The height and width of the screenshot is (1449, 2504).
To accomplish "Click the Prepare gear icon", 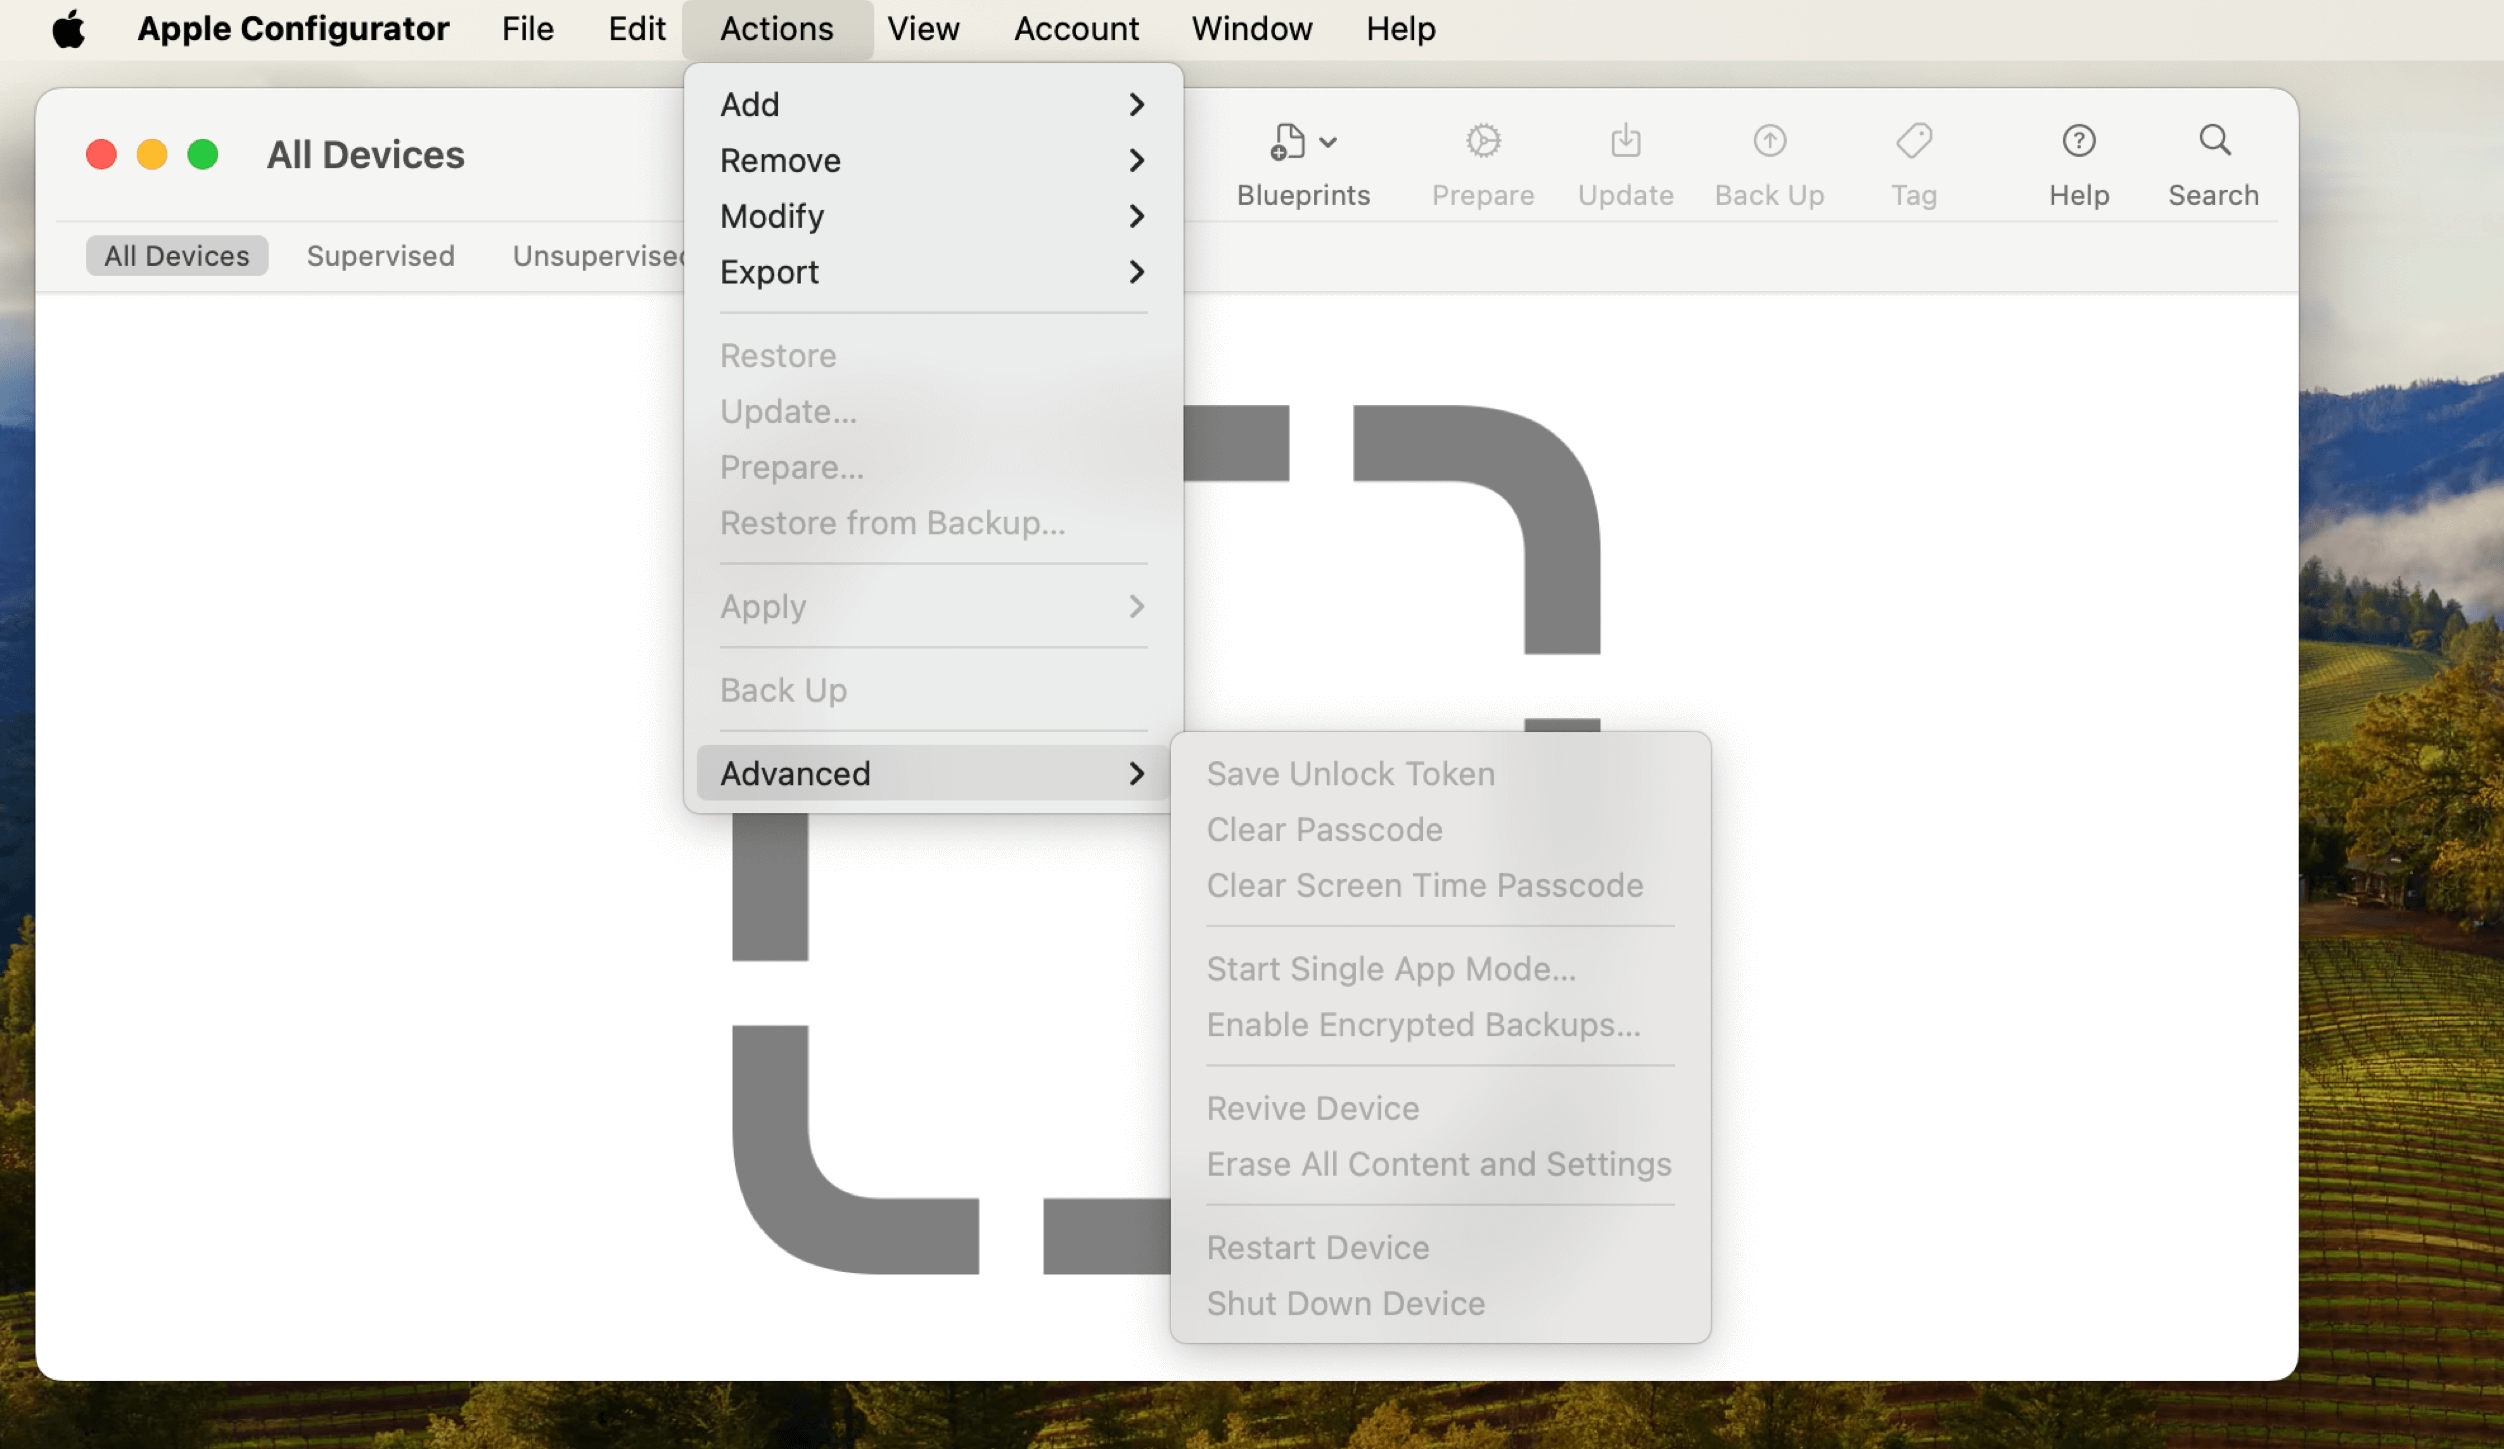I will [1483, 141].
